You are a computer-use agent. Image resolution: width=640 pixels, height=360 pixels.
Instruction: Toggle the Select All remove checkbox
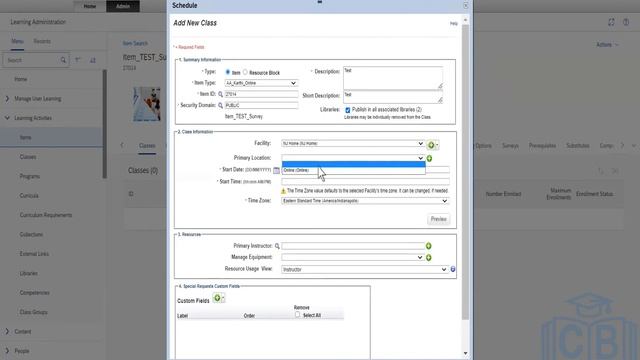(298, 315)
